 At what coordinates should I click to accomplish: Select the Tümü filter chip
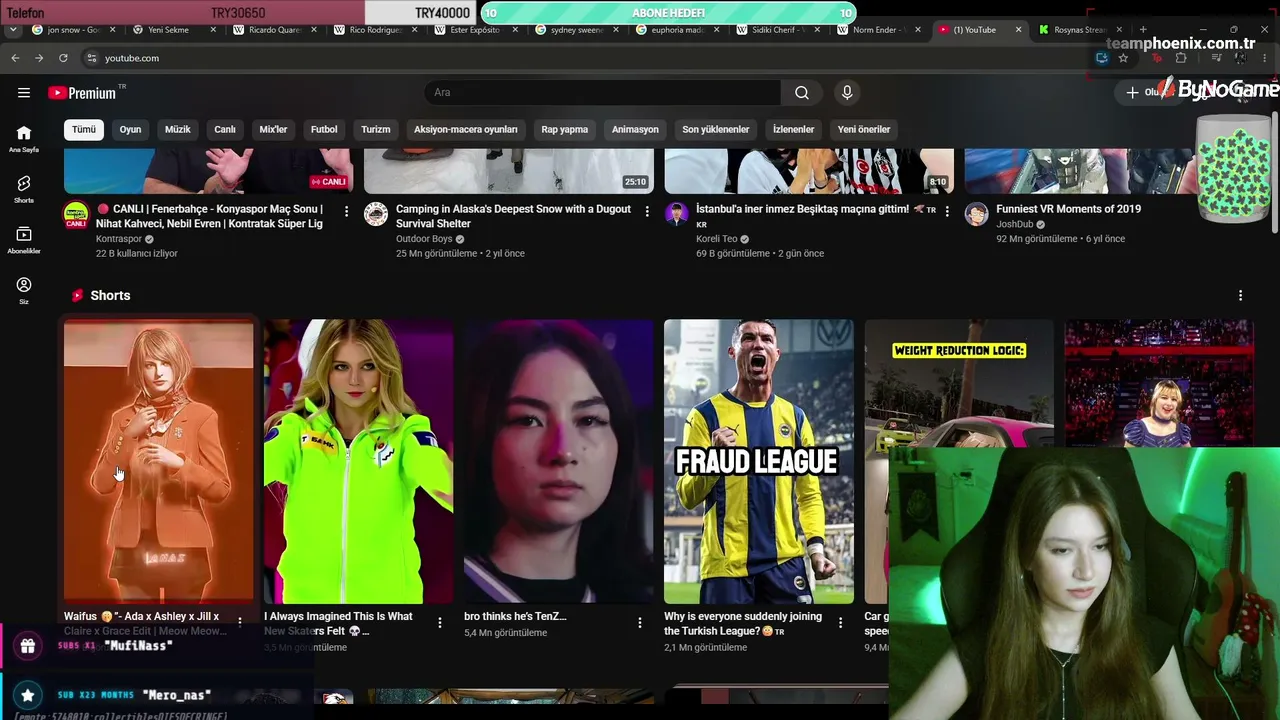[84, 129]
